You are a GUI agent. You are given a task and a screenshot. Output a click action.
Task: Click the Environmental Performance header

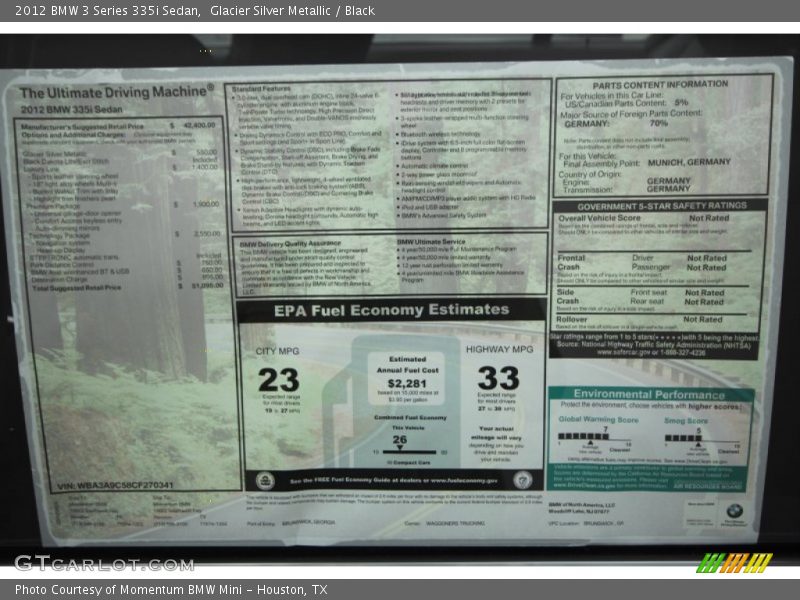pyautogui.click(x=650, y=394)
